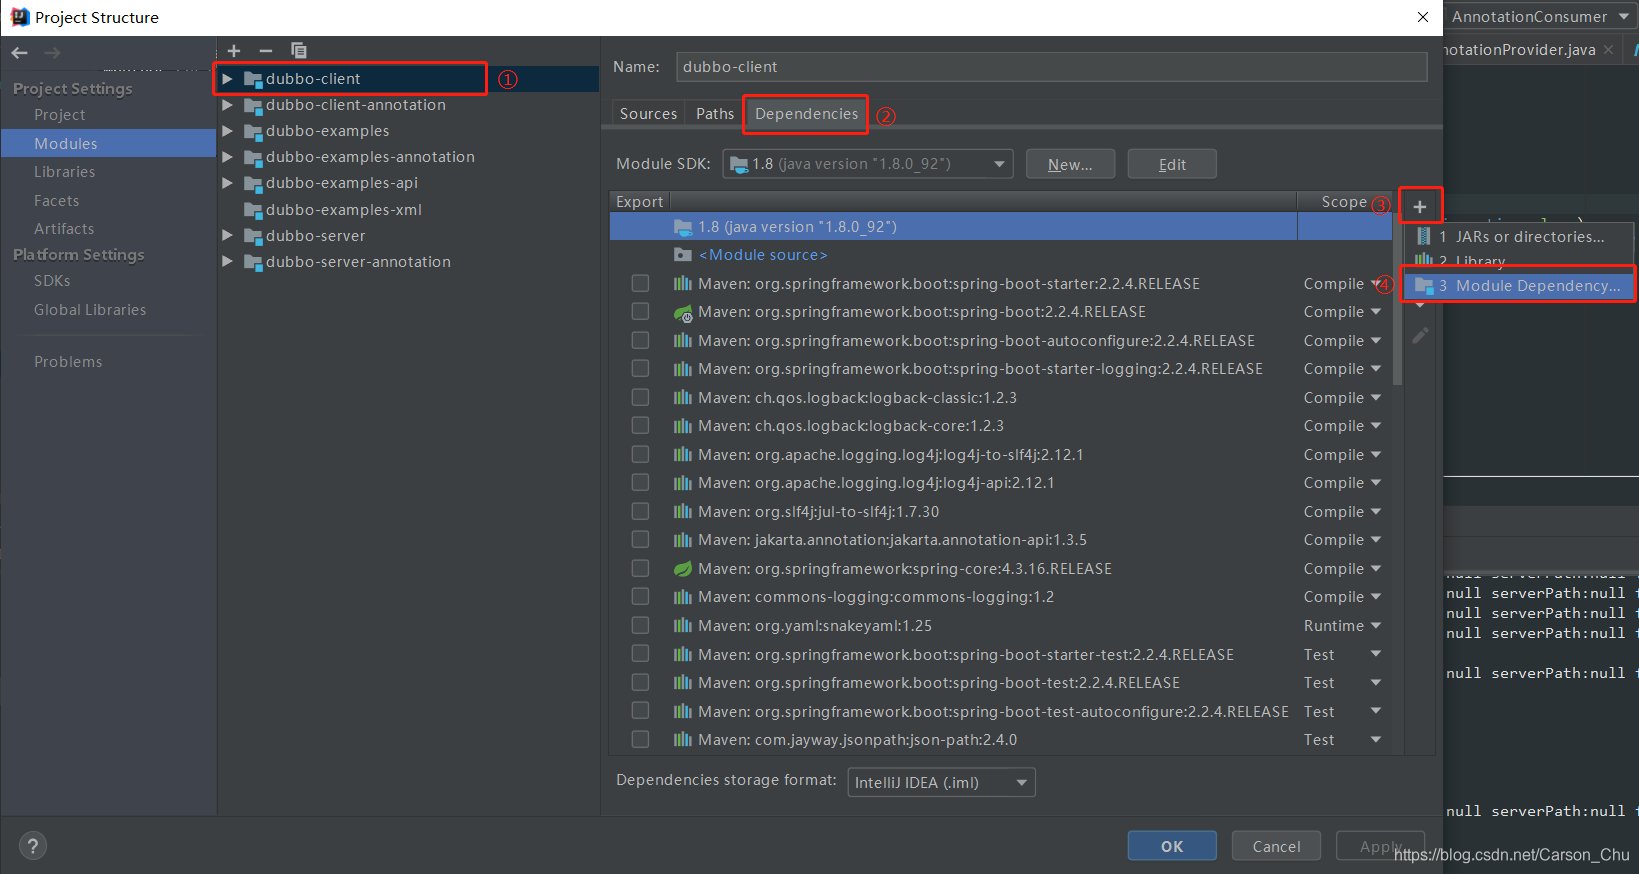Image resolution: width=1639 pixels, height=874 pixels.
Task: Click the snakeyaml library icon
Action: [683, 626]
